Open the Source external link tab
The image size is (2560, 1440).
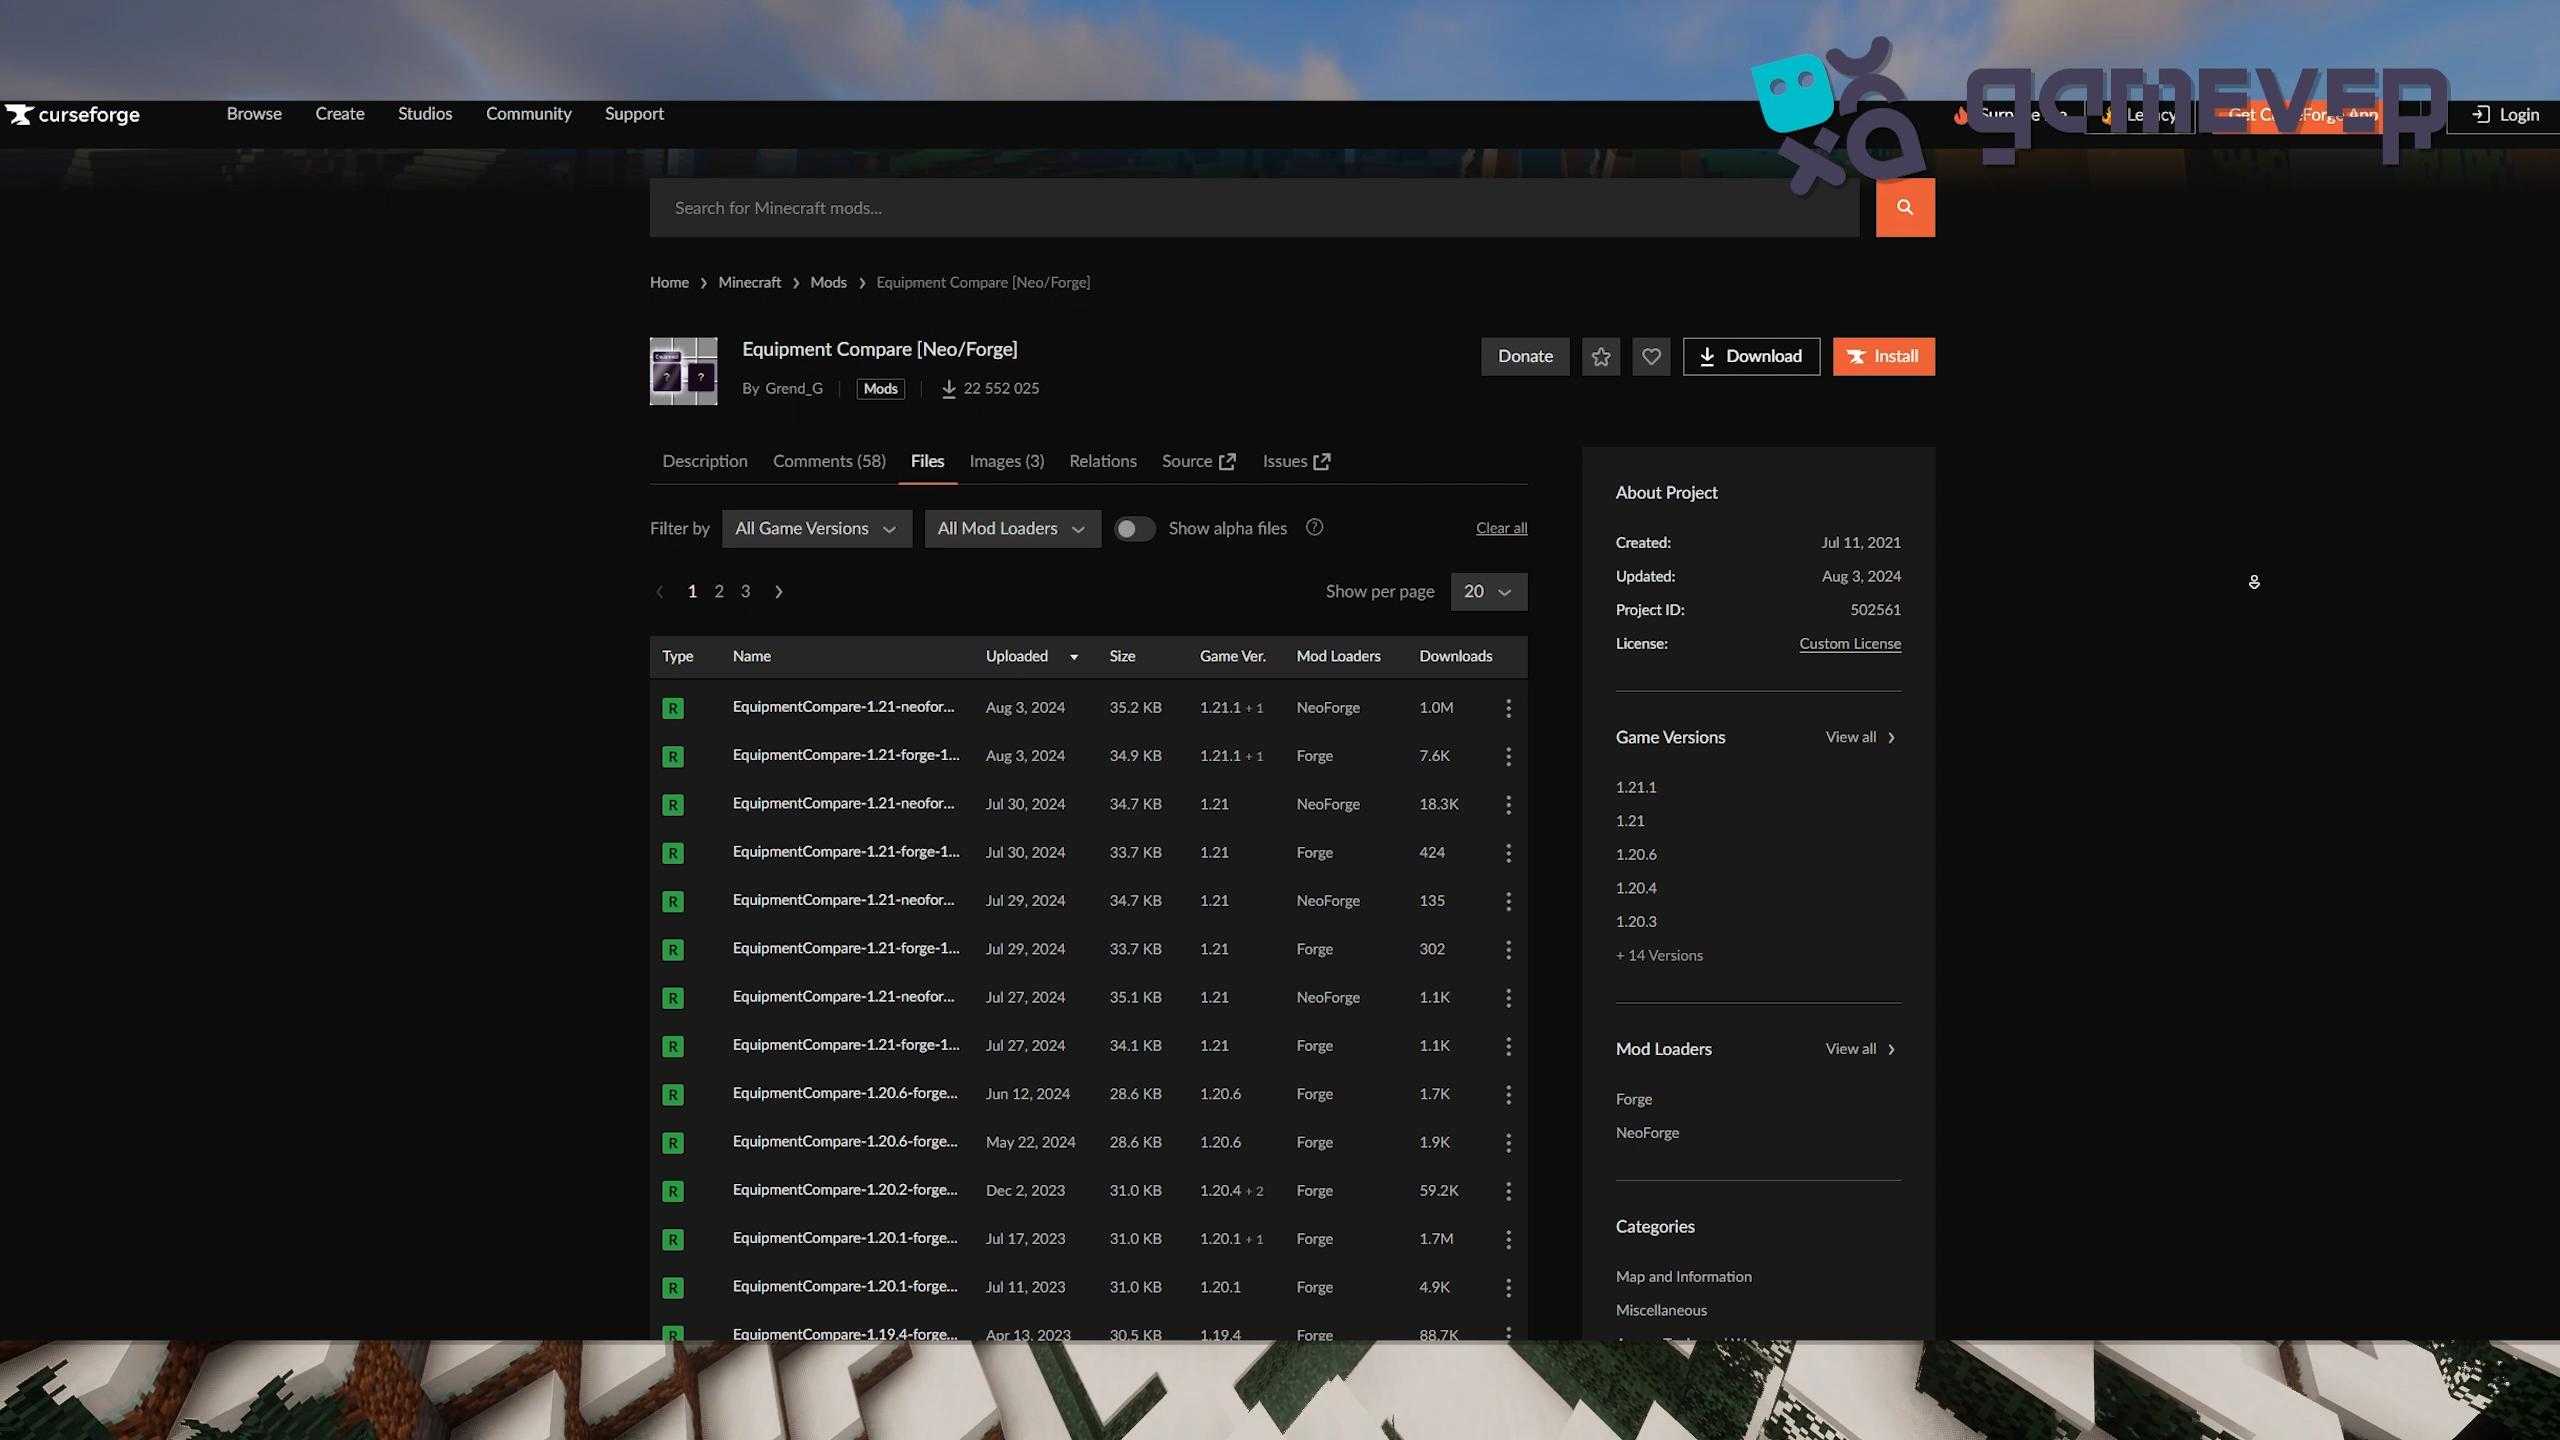click(1198, 461)
